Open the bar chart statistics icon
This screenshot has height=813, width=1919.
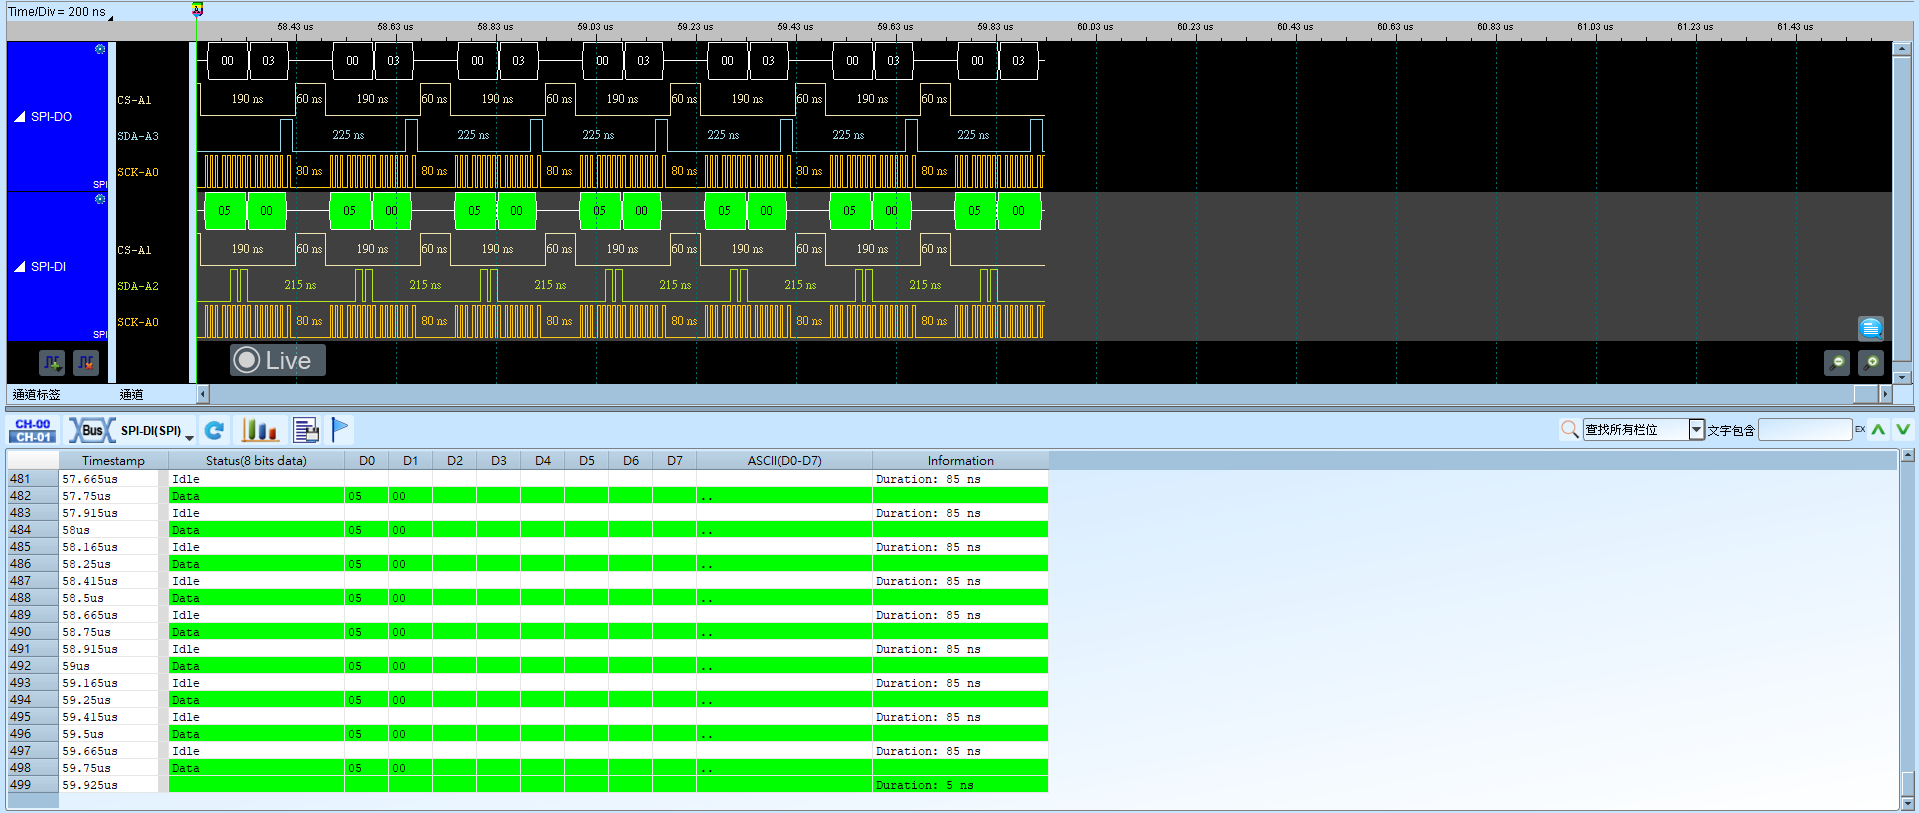(x=260, y=430)
